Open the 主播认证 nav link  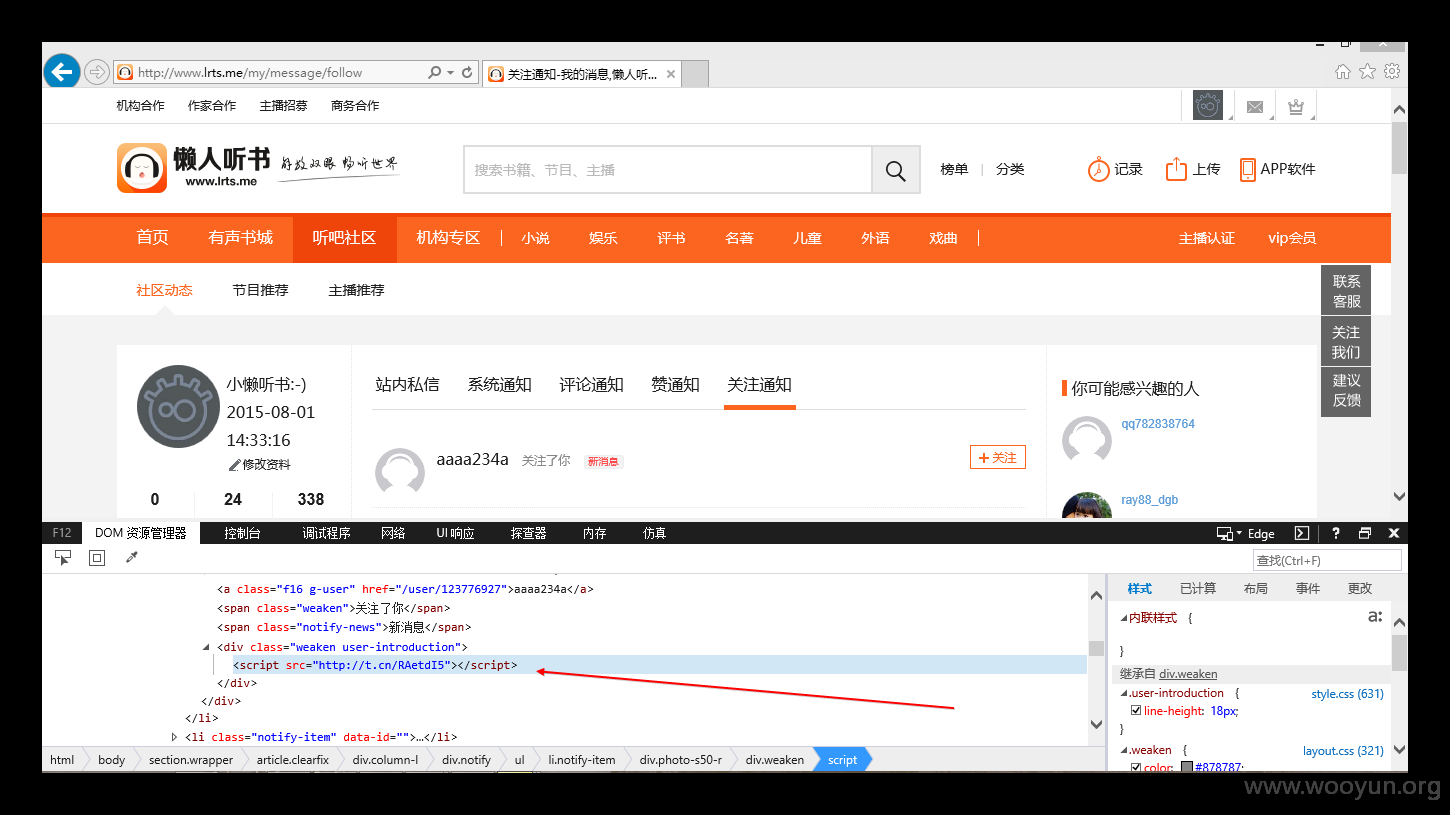coord(1206,238)
